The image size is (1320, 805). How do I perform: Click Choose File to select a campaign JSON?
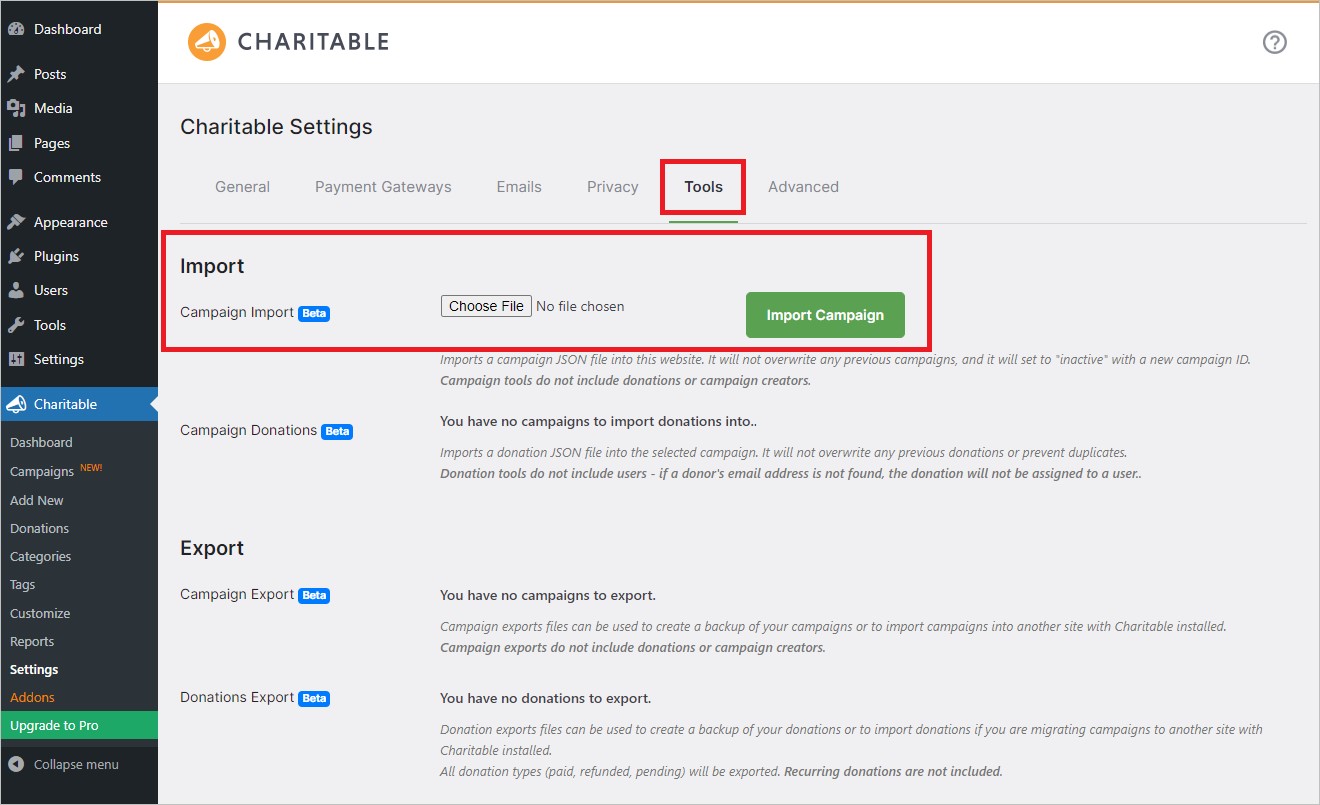tap(486, 305)
